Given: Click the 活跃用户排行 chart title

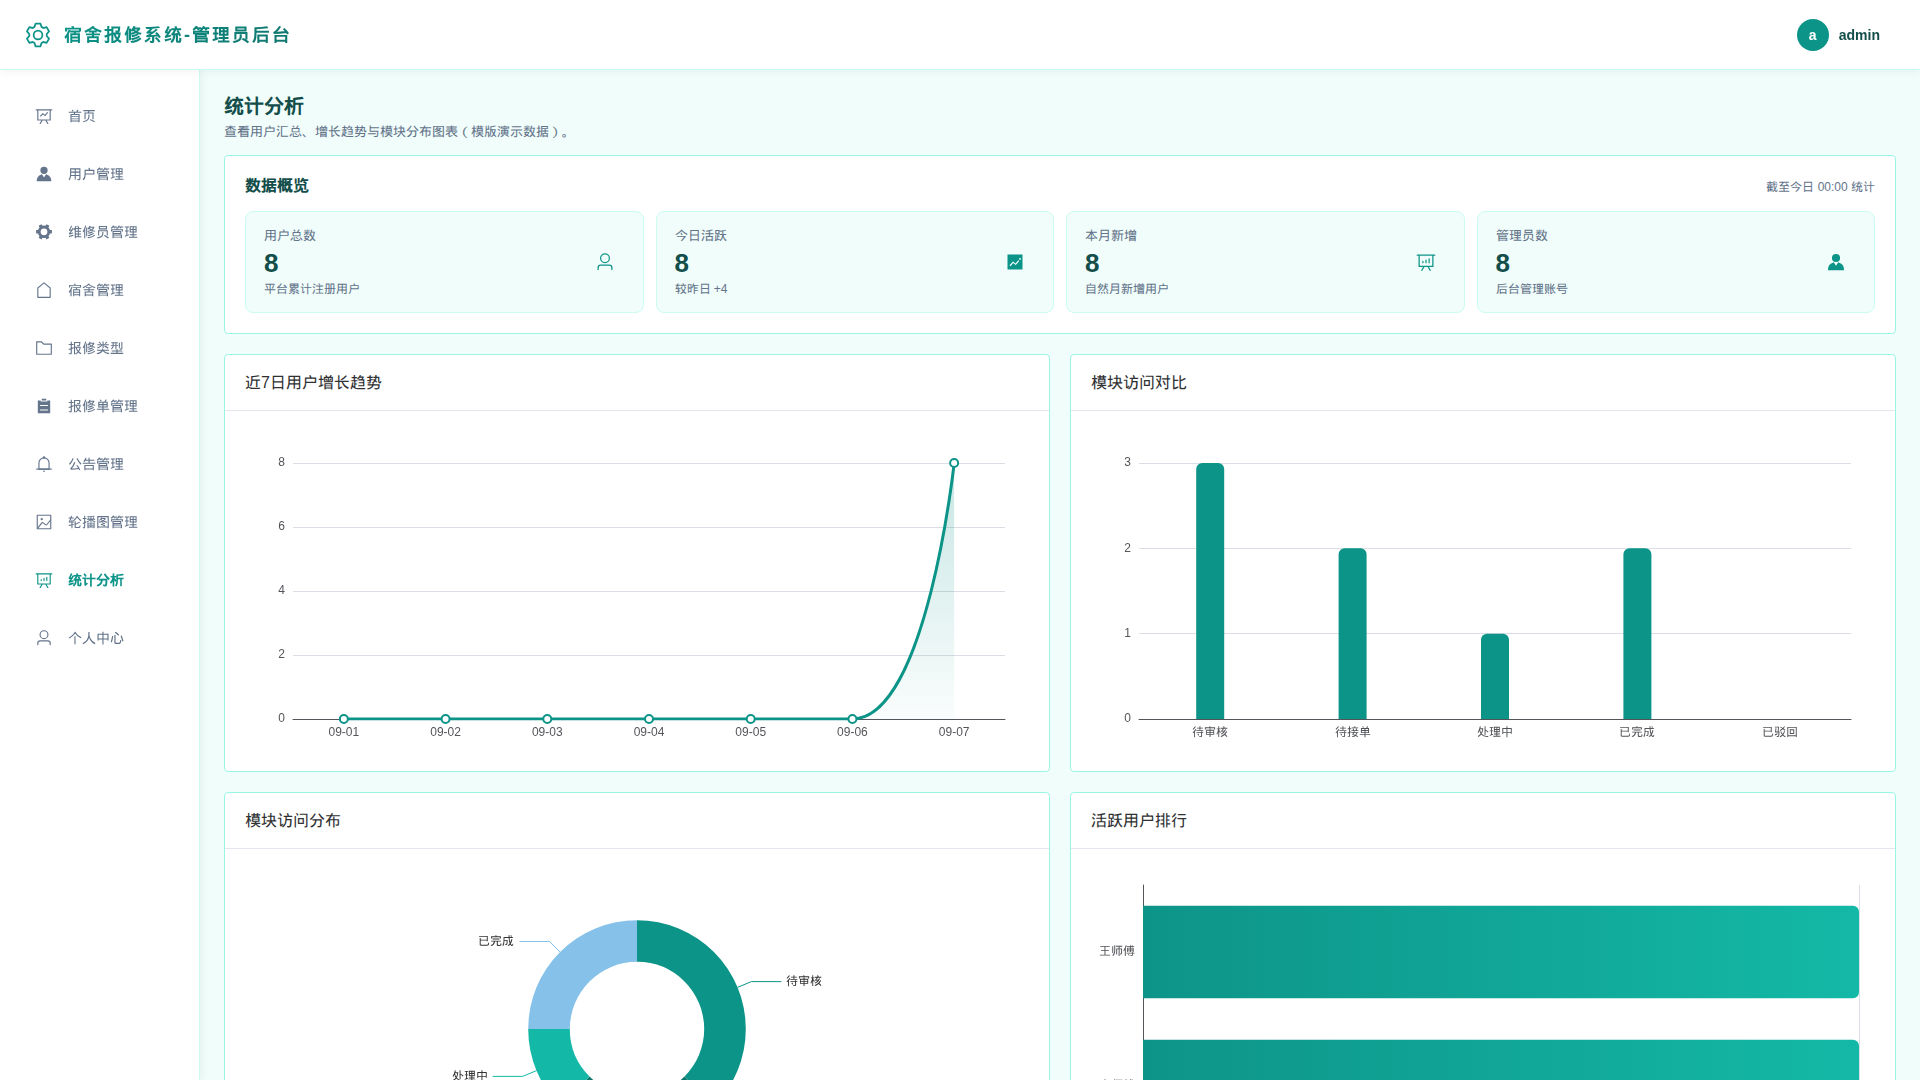Looking at the screenshot, I should (1139, 821).
